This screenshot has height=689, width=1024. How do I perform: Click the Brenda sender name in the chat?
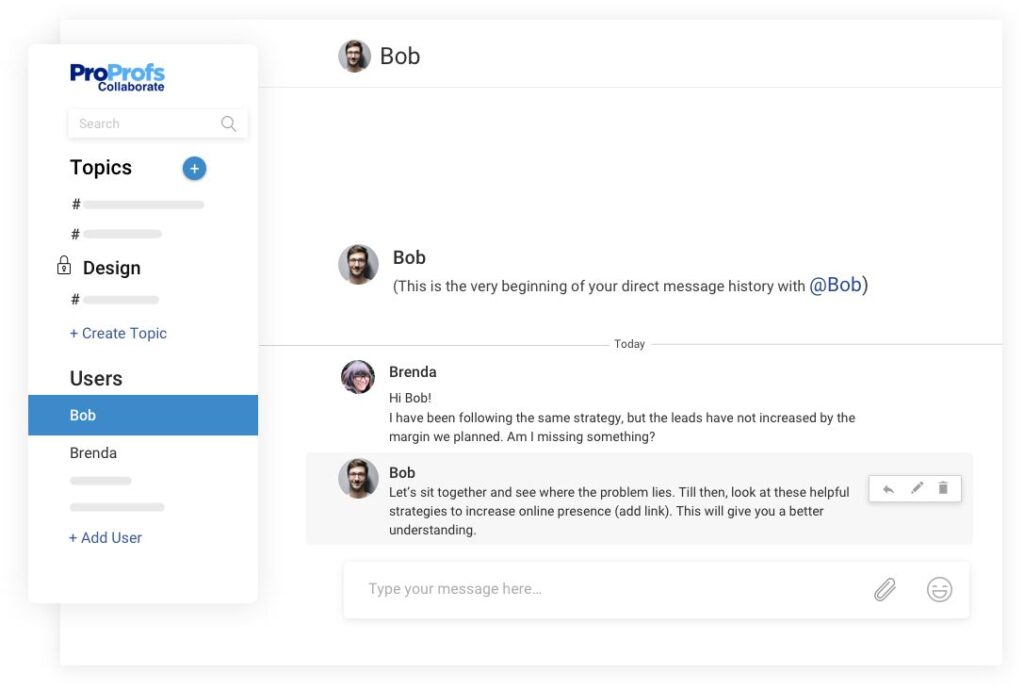click(x=413, y=372)
